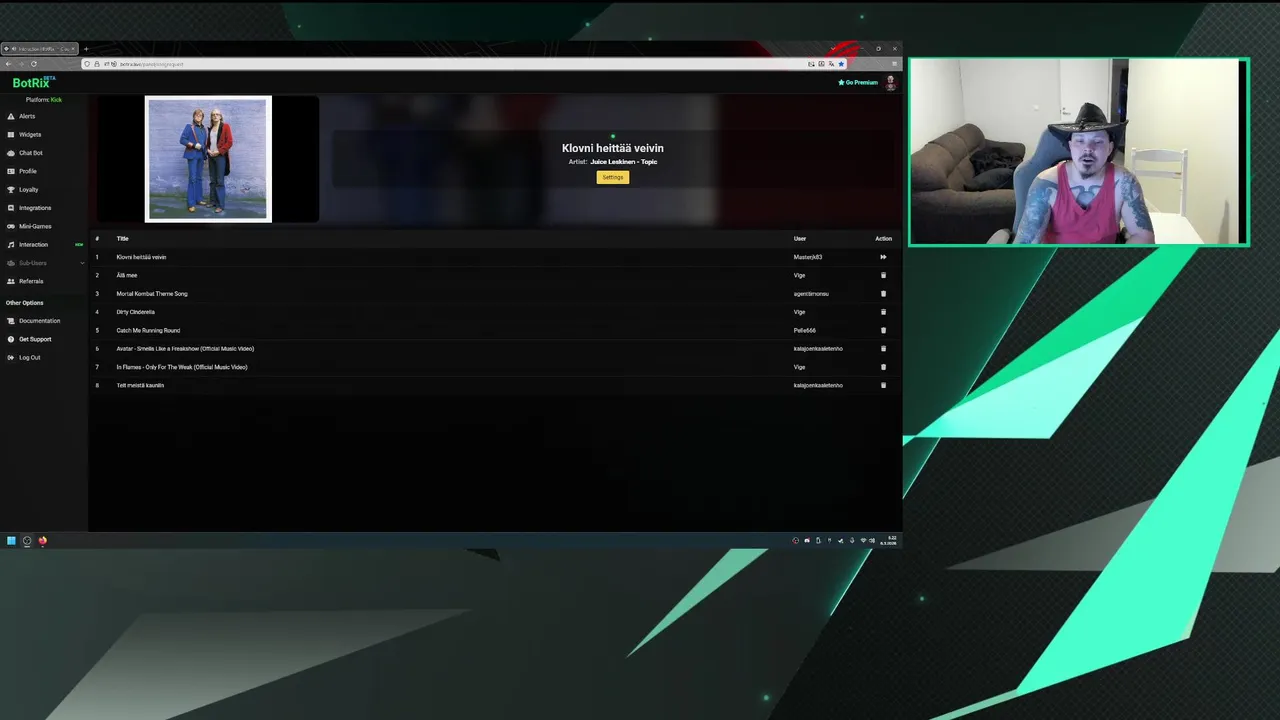Click the Firefox taskbar icon
1280x720 pixels.
coord(42,541)
